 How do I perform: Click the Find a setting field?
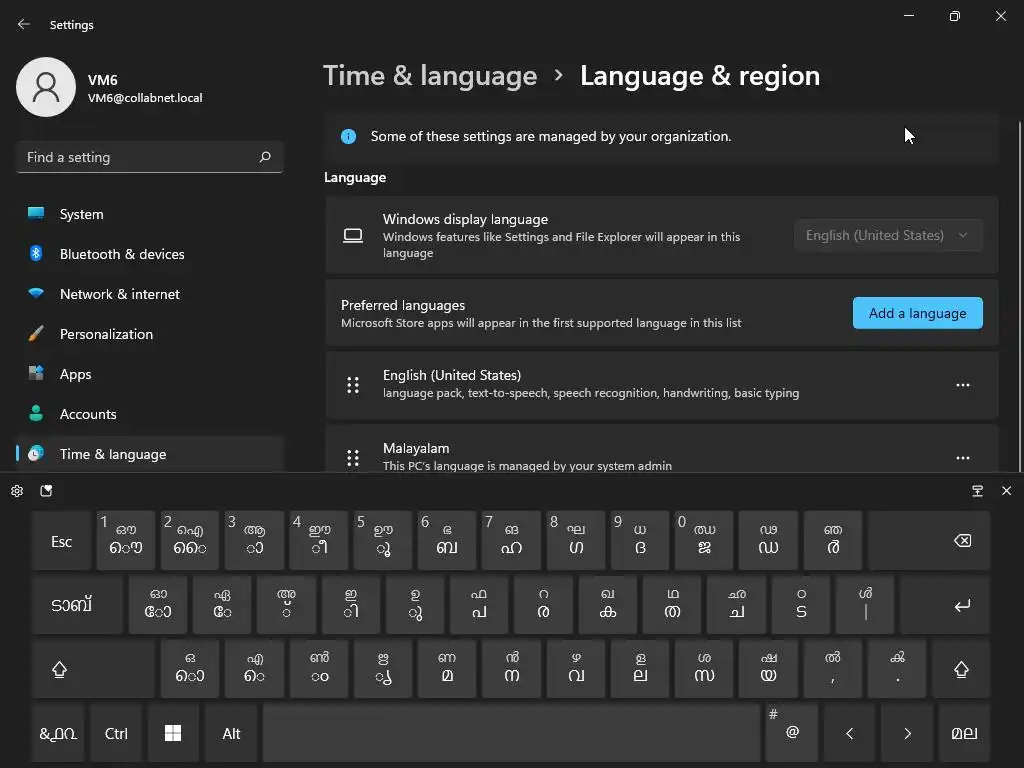pyautogui.click(x=150, y=157)
